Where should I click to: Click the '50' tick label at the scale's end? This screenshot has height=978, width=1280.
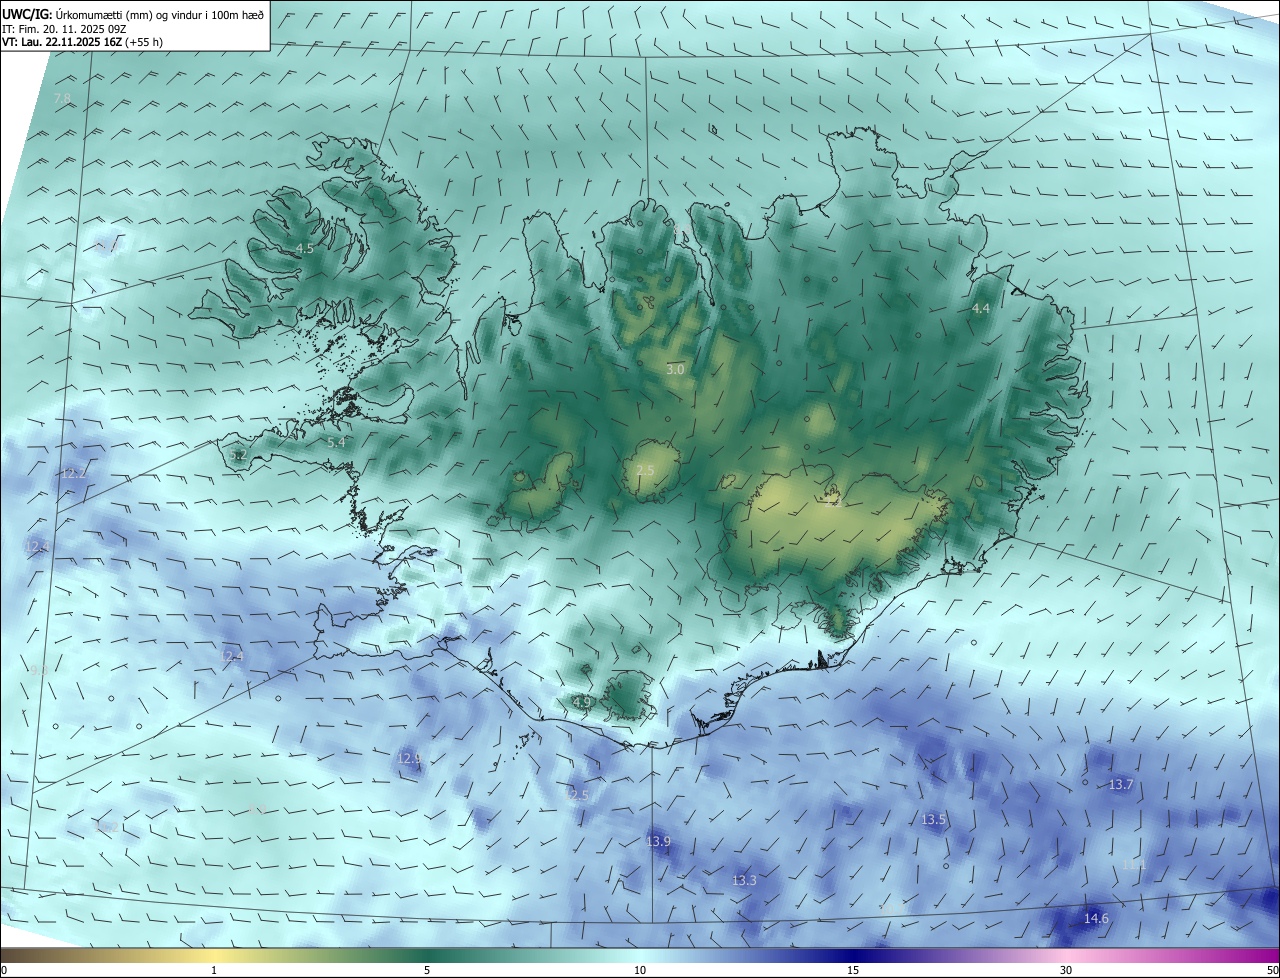pos(1272,970)
